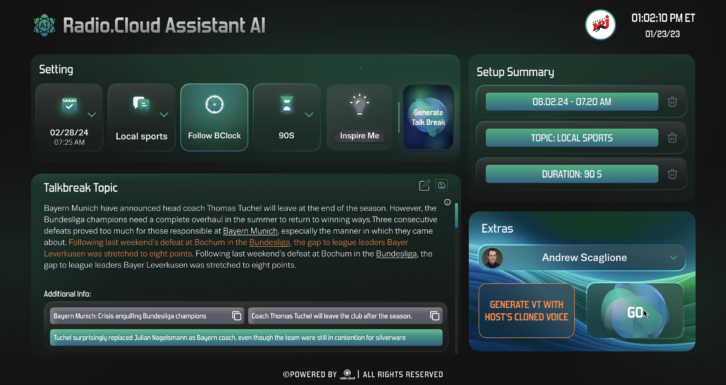Copy the 'Coach Thomas Tuchel will leave' info chip
This screenshot has width=726, height=385.
(x=434, y=316)
